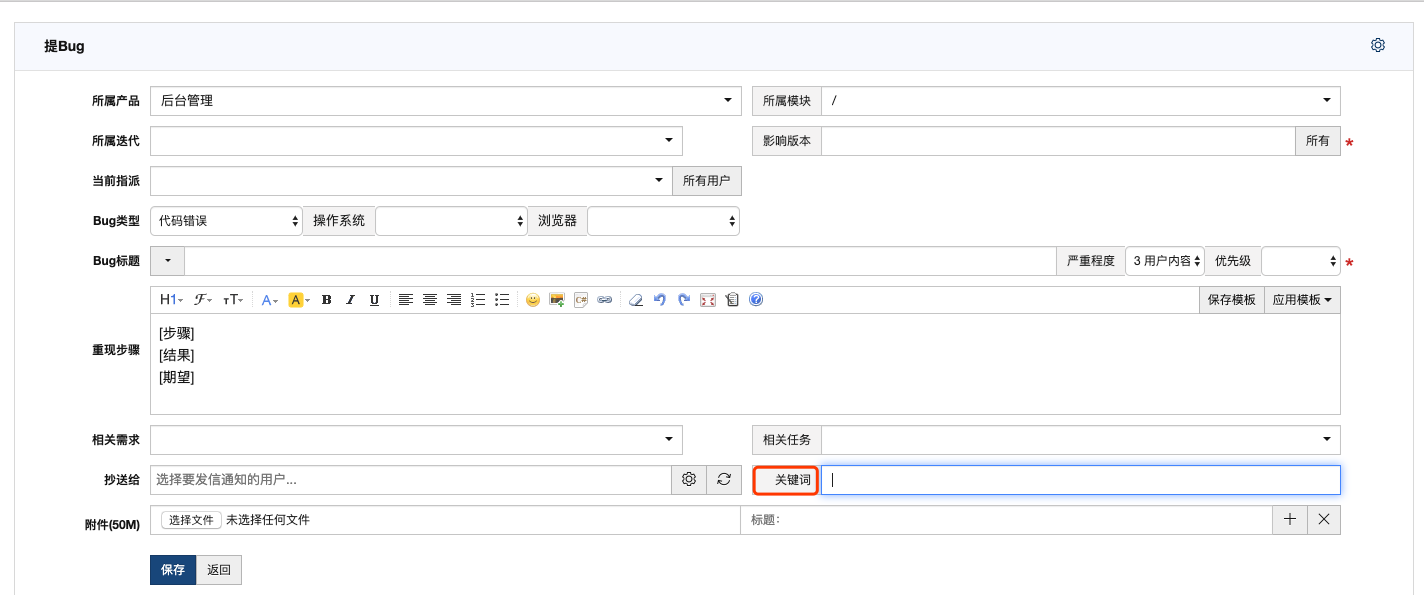The height and width of the screenshot is (595, 1424).
Task: Open the font family menu
Action: pyautogui.click(x=202, y=300)
